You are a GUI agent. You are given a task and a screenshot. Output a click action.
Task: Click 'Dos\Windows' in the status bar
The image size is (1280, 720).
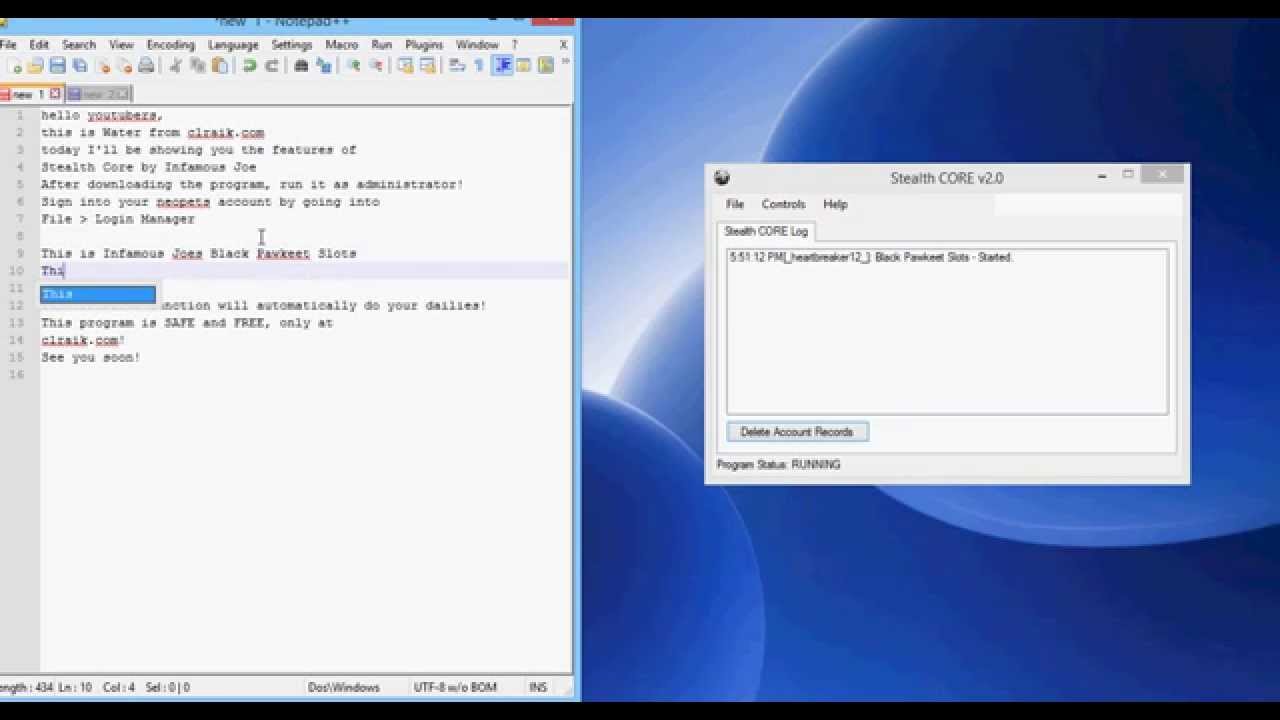point(343,687)
